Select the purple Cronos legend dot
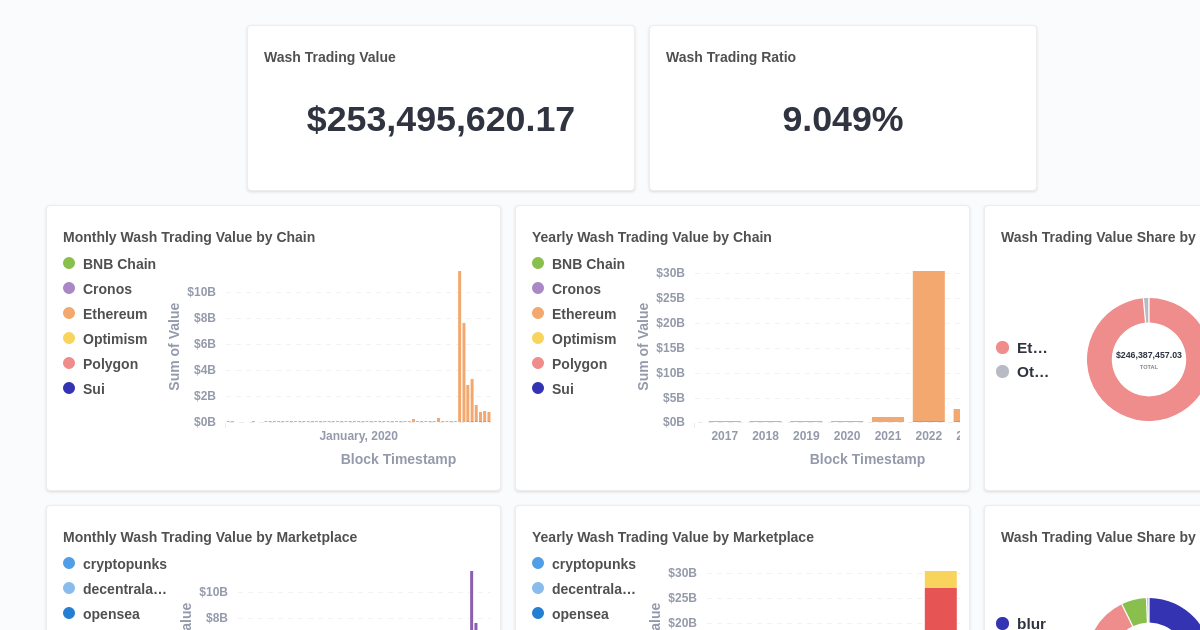1200x630 pixels. [68, 289]
